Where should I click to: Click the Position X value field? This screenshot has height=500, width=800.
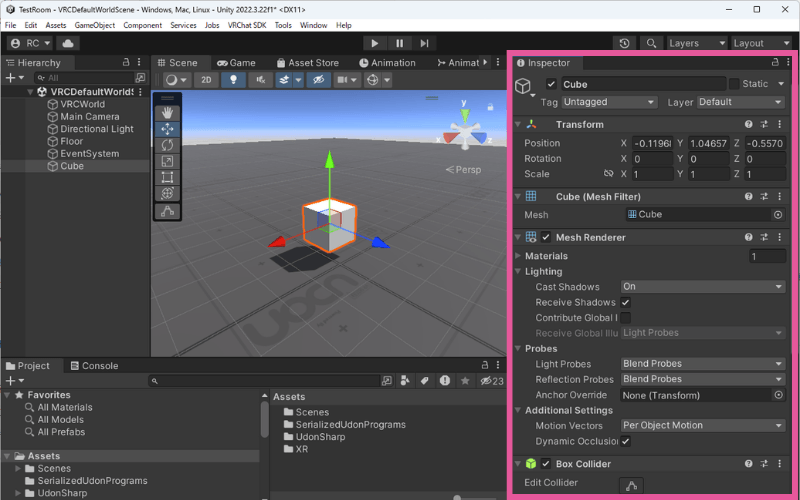pos(653,143)
